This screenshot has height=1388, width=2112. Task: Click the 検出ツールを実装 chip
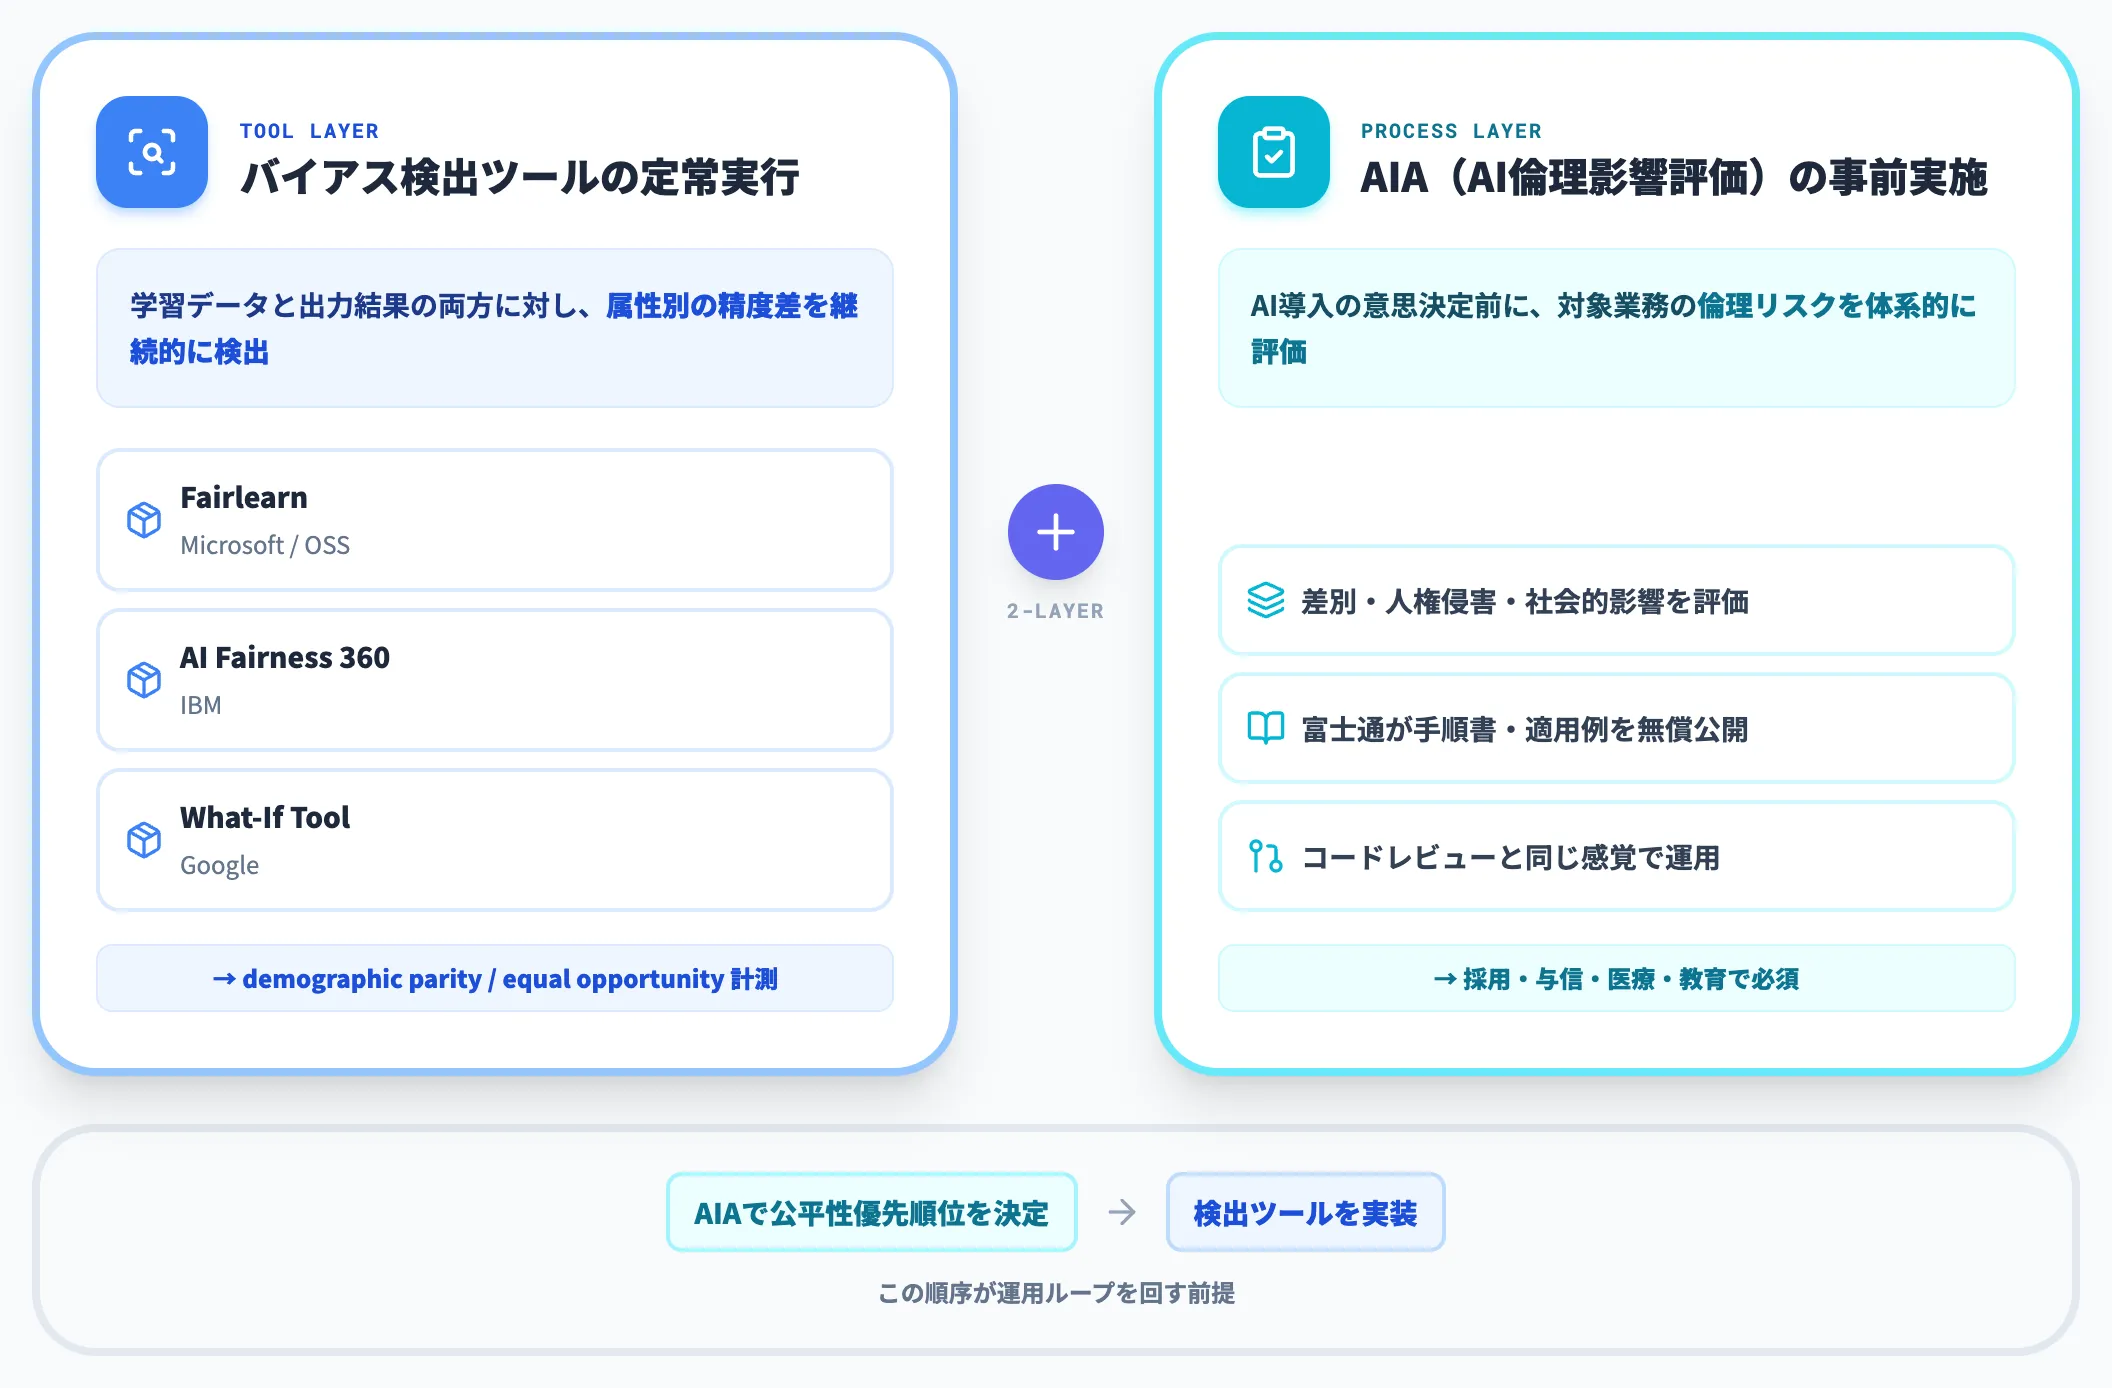1306,1212
